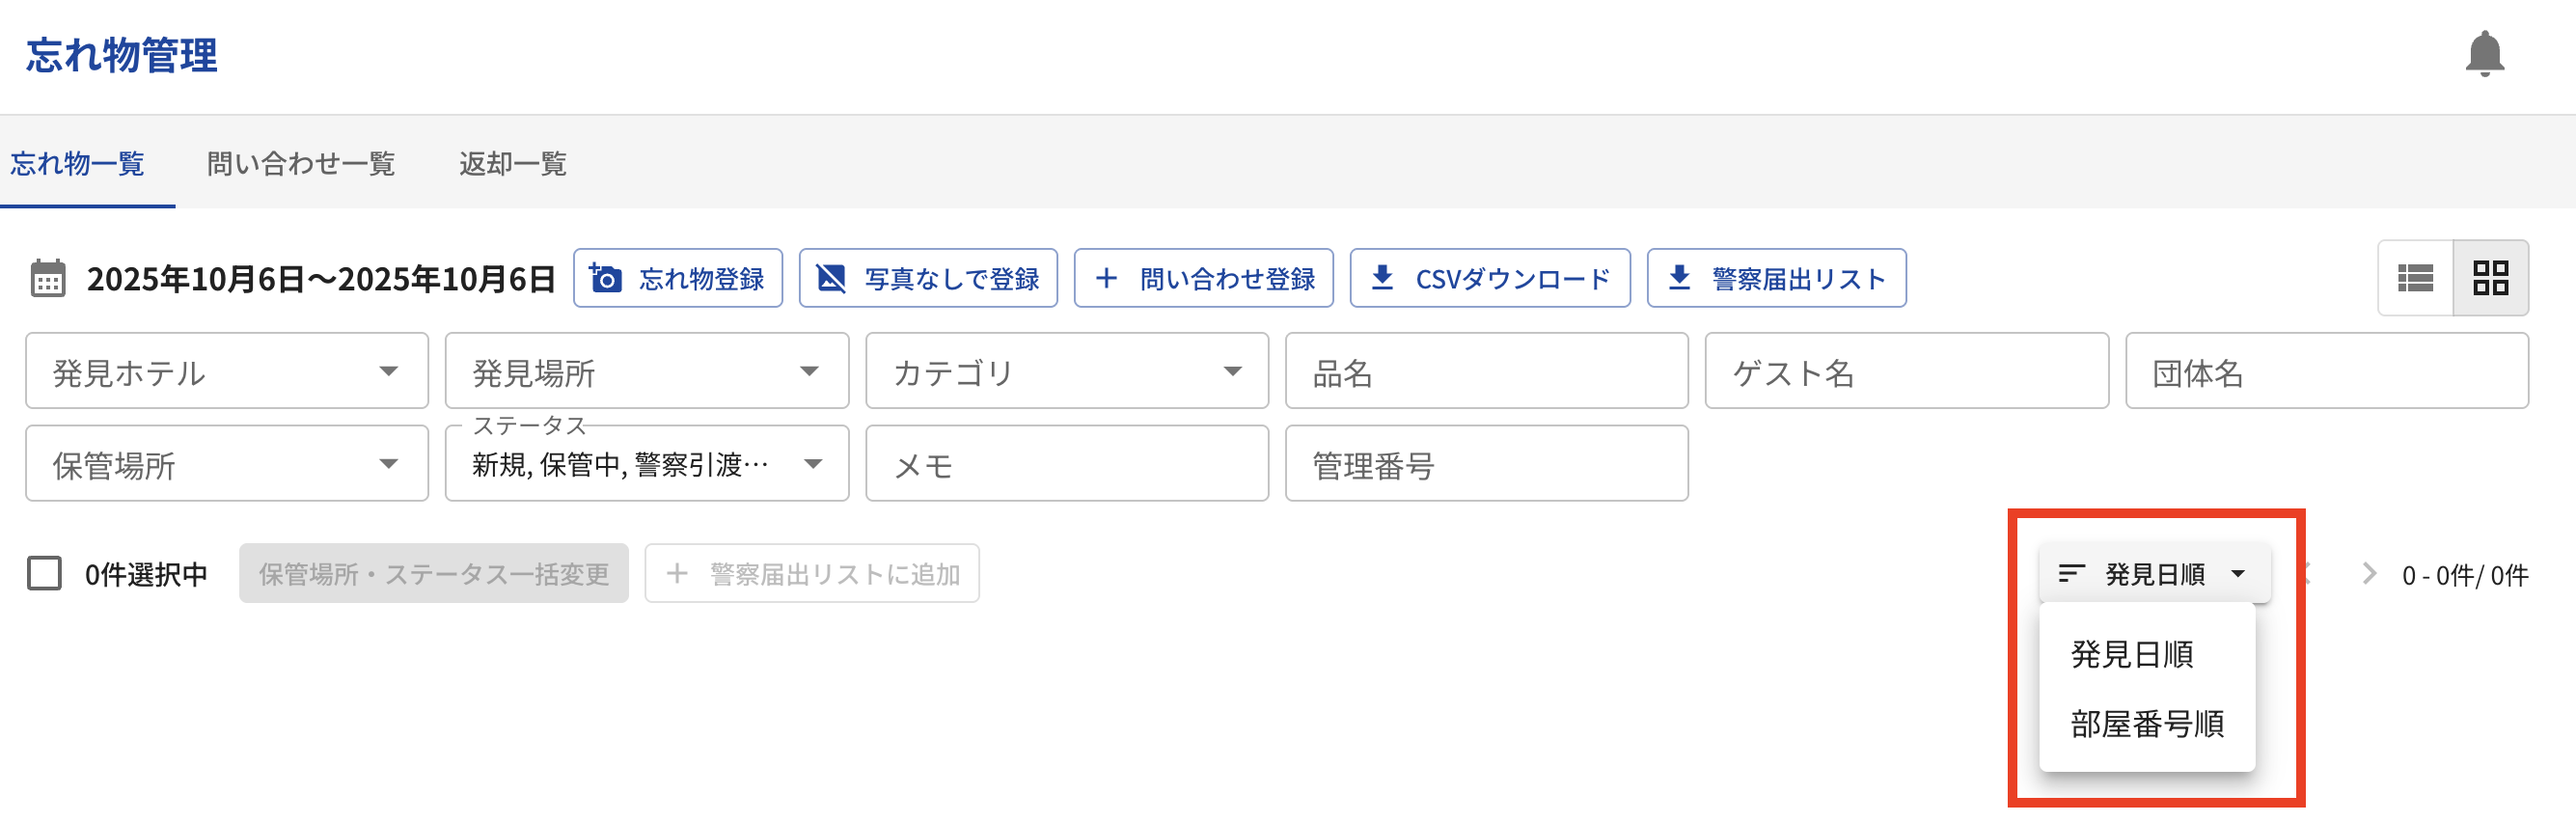Click 忘れ物登録 camera button
Screen dimensions: 2576x822
pyautogui.click(x=677, y=279)
